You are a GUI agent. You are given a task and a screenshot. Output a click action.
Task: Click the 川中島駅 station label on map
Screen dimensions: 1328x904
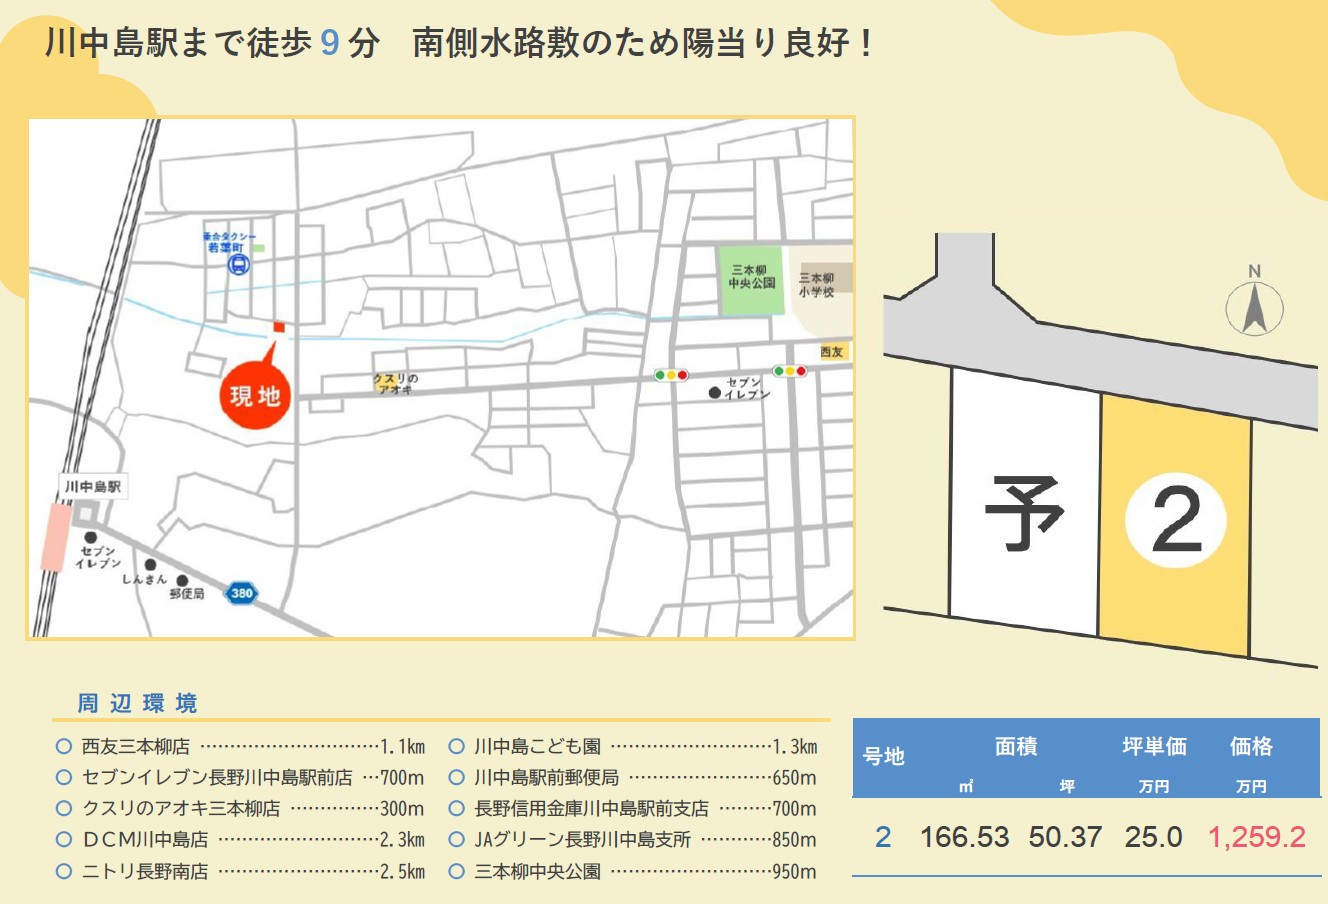[92, 487]
